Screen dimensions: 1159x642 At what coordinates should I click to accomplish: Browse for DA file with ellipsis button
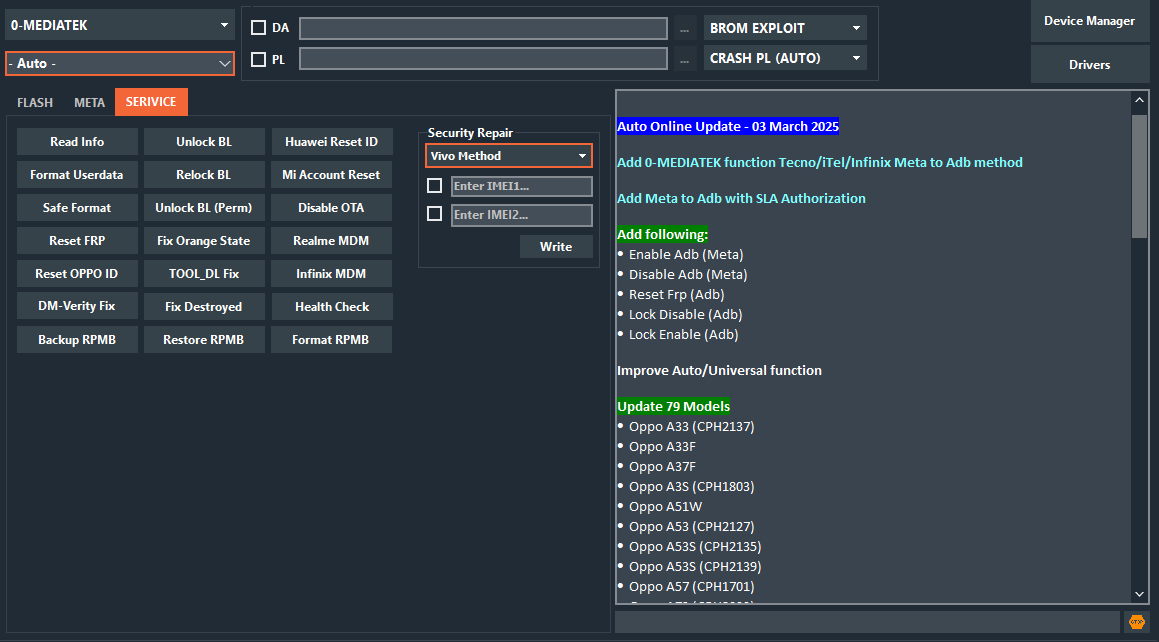point(684,29)
